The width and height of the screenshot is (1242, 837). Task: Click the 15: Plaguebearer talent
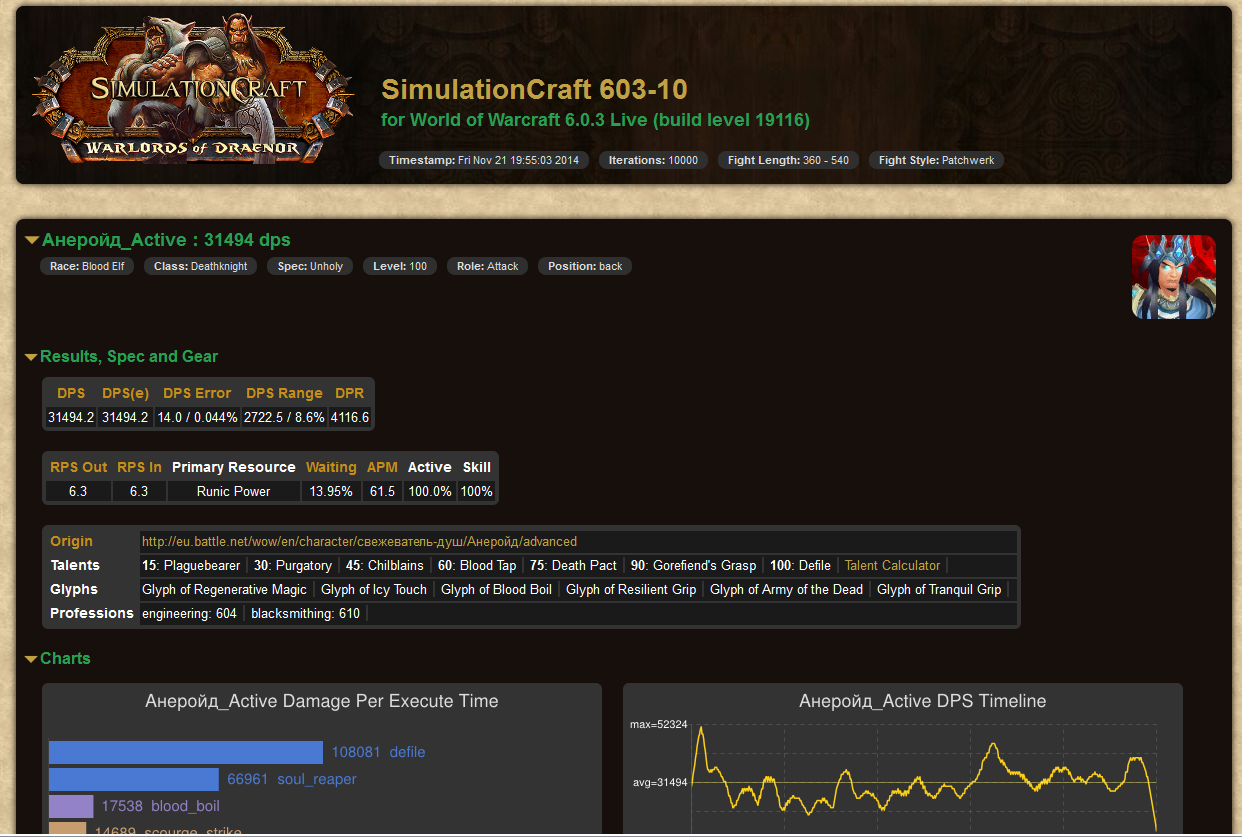pyautogui.click(x=191, y=565)
